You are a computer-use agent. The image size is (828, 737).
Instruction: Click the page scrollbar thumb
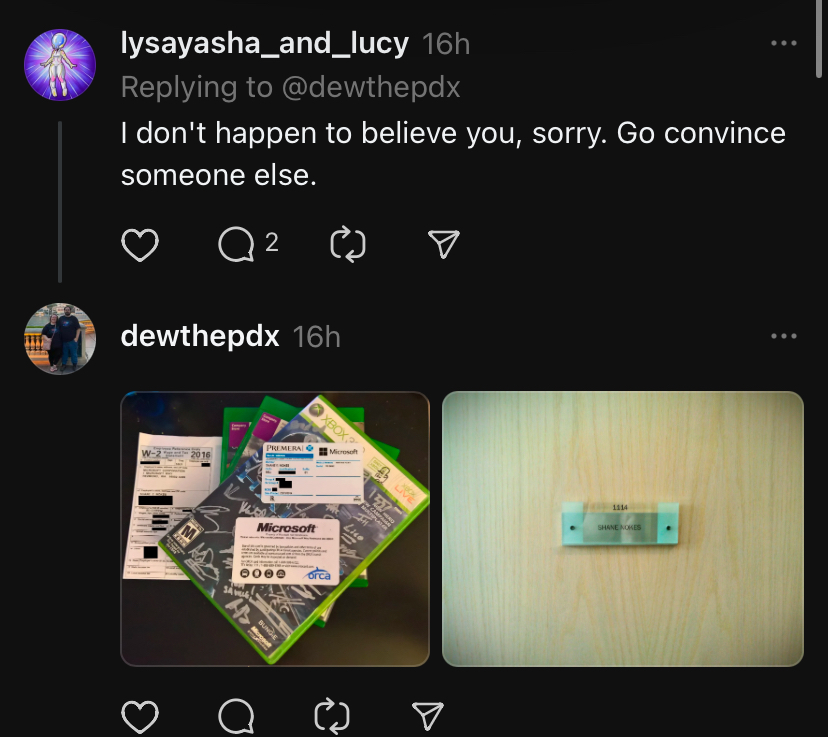point(818,40)
